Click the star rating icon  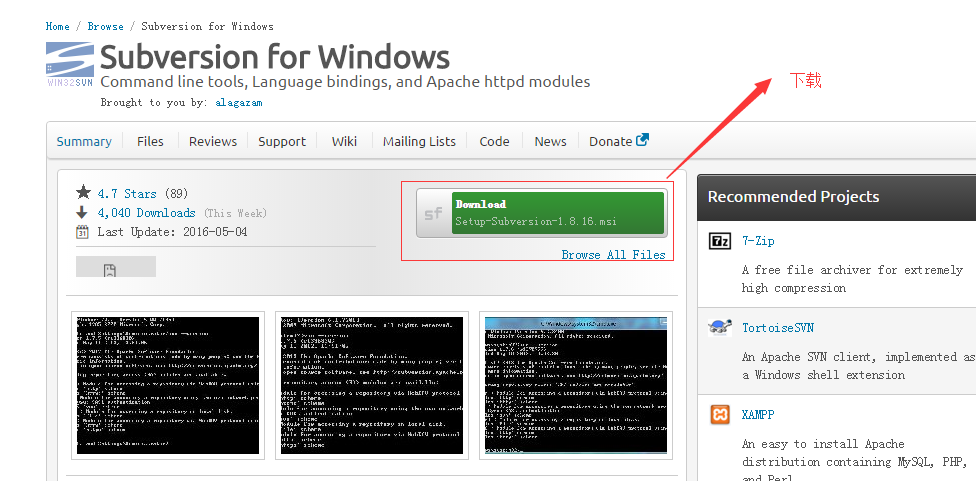83,193
